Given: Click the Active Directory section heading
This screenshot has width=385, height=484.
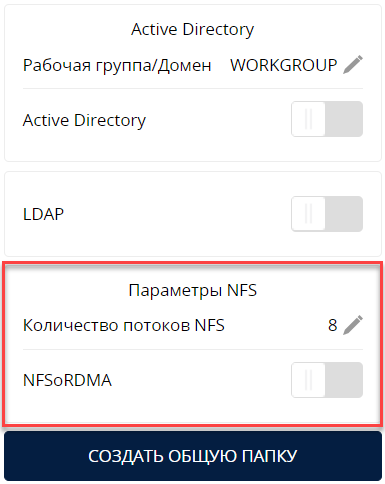Looking at the screenshot, I should (x=192, y=29).
